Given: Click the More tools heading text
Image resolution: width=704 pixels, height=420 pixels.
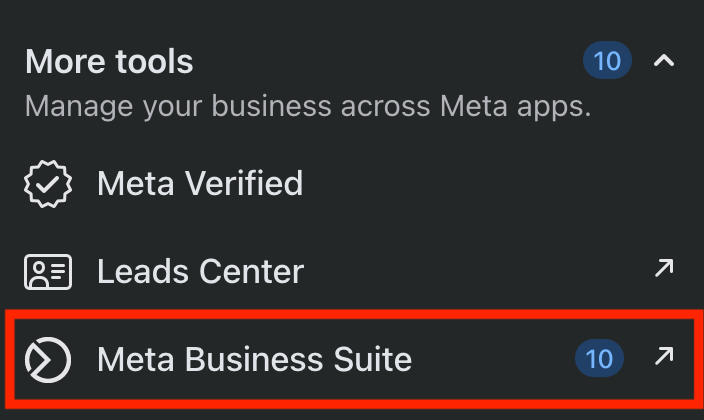Looking at the screenshot, I should point(109,62).
